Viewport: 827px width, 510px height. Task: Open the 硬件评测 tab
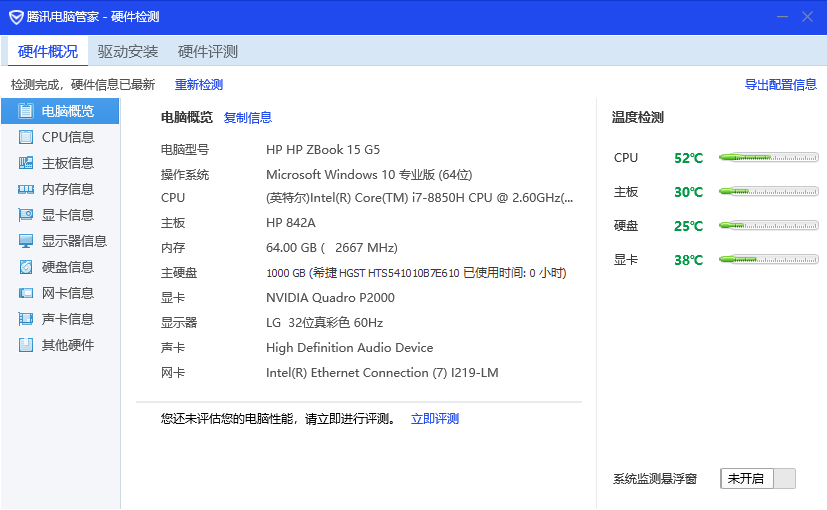208,51
